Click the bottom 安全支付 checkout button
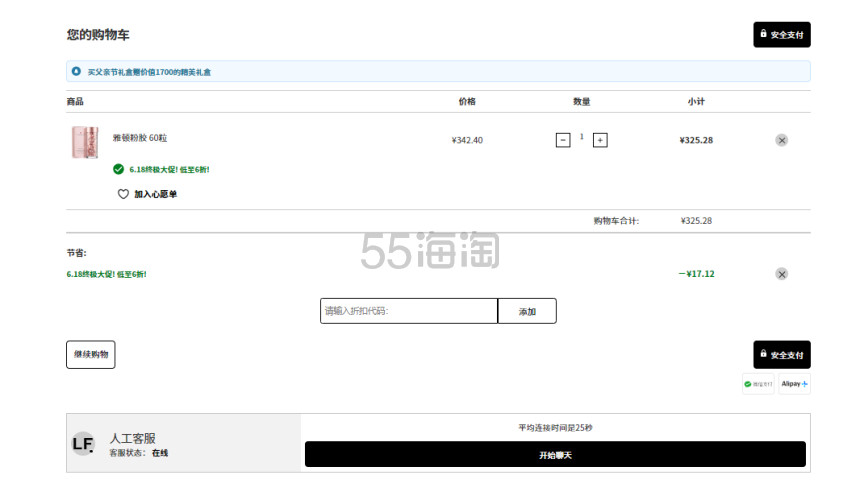This screenshot has height=500, width=860. (782, 355)
